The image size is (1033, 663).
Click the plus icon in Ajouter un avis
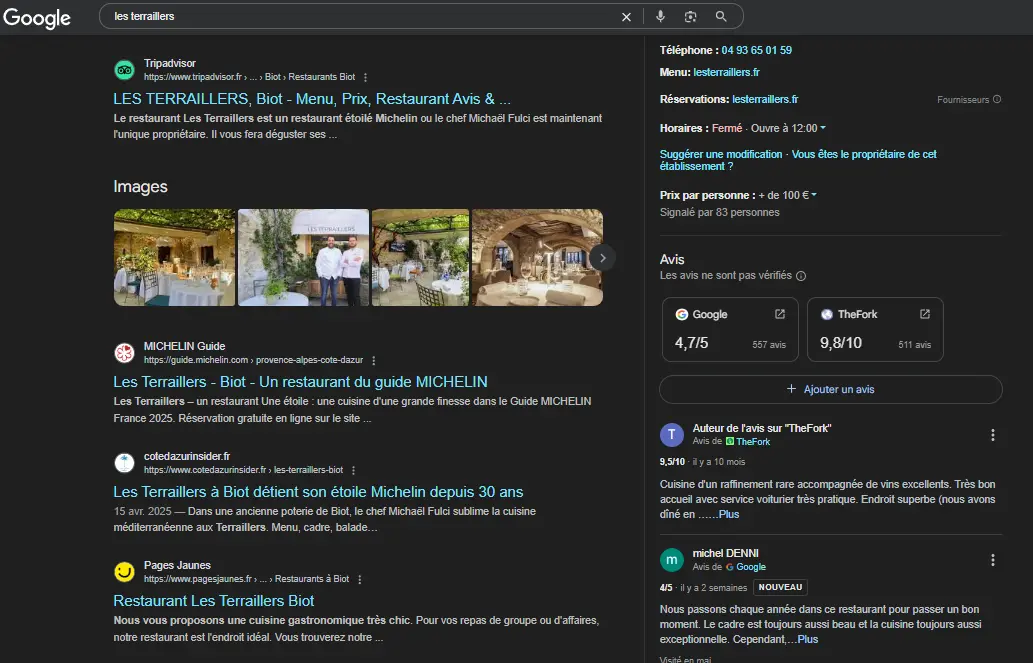[791, 389]
